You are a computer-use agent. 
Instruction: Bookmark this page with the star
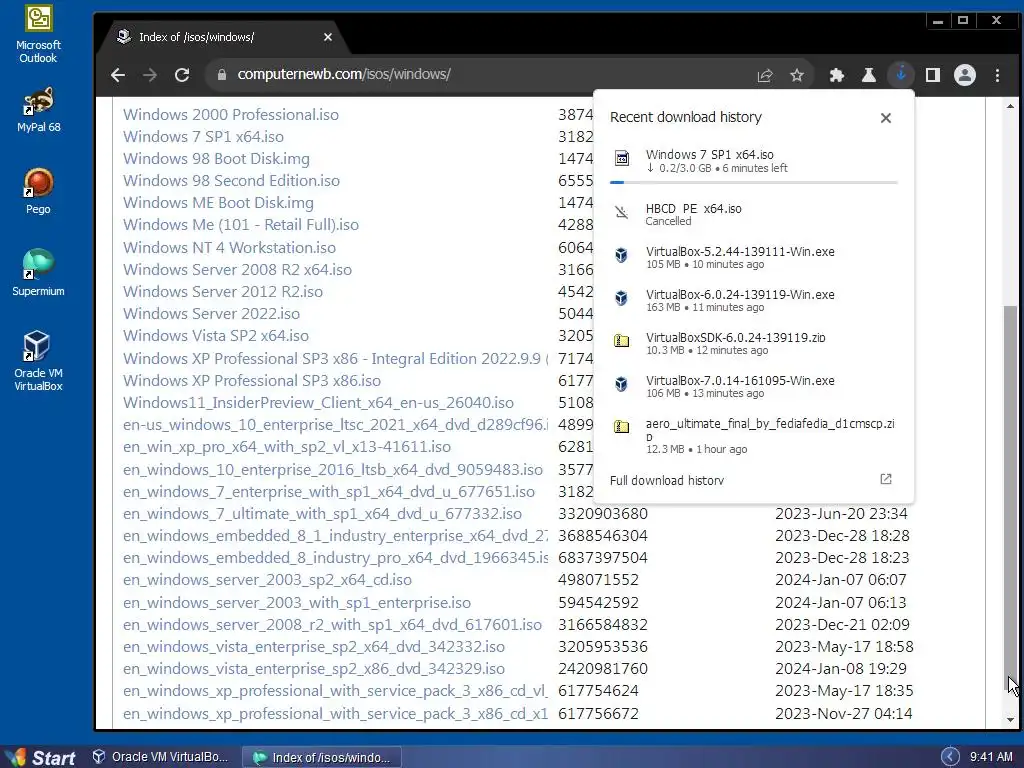coord(797,75)
